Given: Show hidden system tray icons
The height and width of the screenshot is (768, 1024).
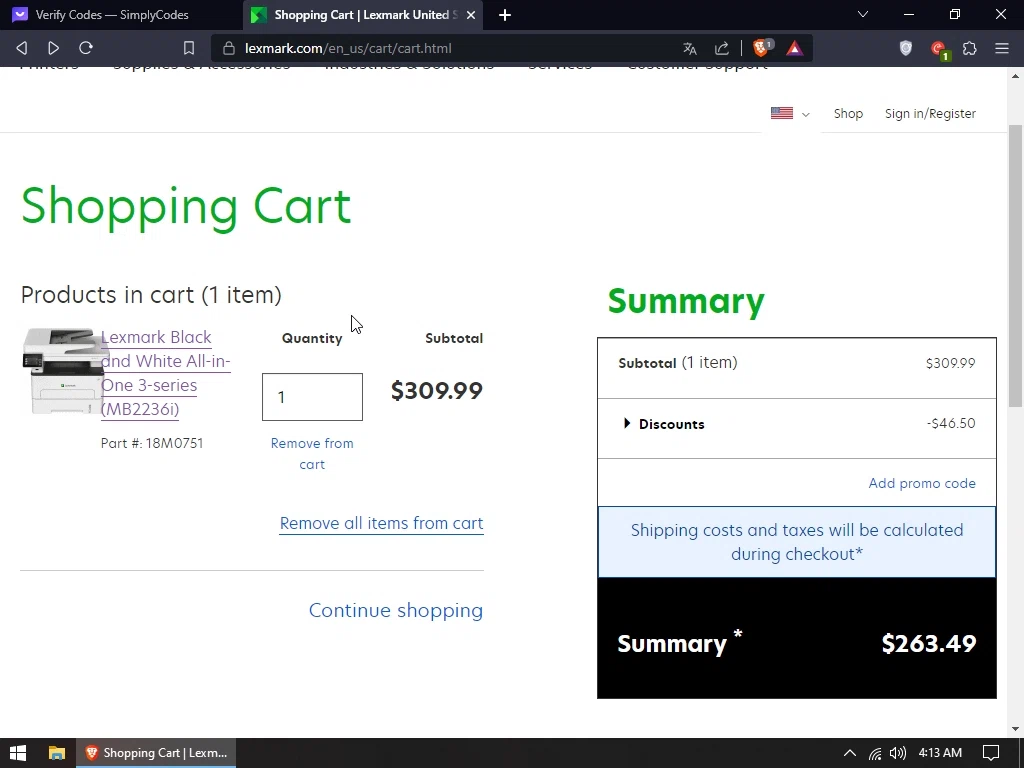Looking at the screenshot, I should coord(850,753).
